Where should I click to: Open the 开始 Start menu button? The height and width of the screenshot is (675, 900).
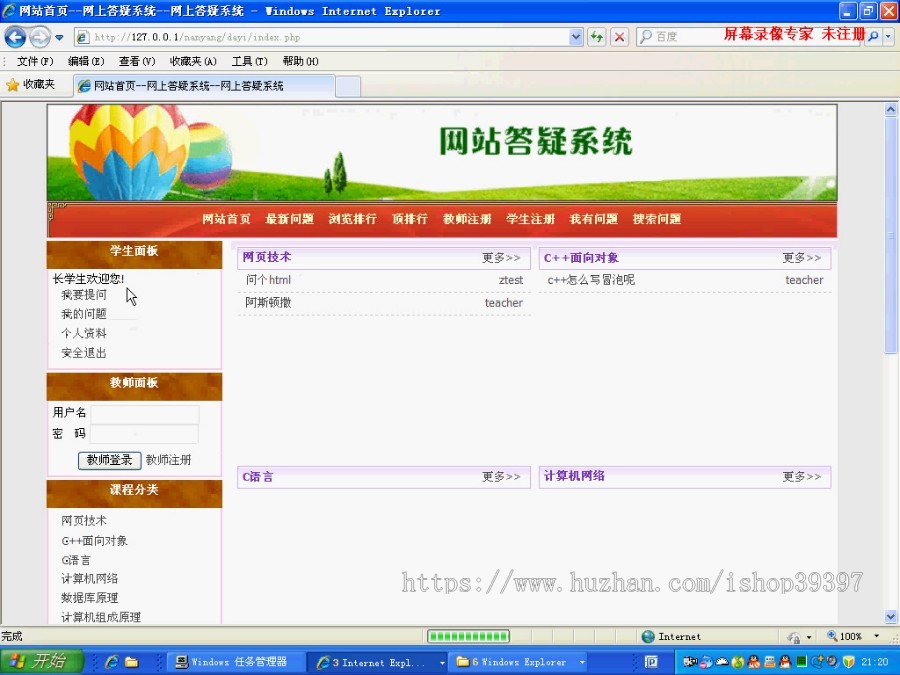(41, 662)
